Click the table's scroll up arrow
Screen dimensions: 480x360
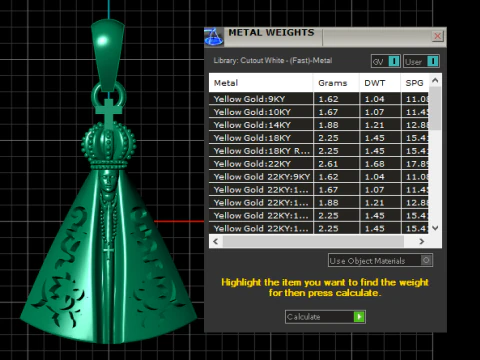tap(435, 80)
